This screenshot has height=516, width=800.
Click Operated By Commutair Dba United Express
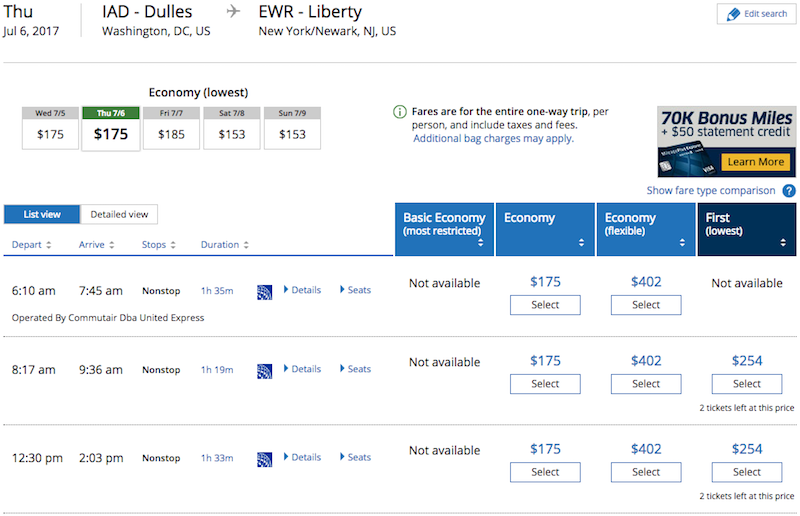[x=108, y=318]
